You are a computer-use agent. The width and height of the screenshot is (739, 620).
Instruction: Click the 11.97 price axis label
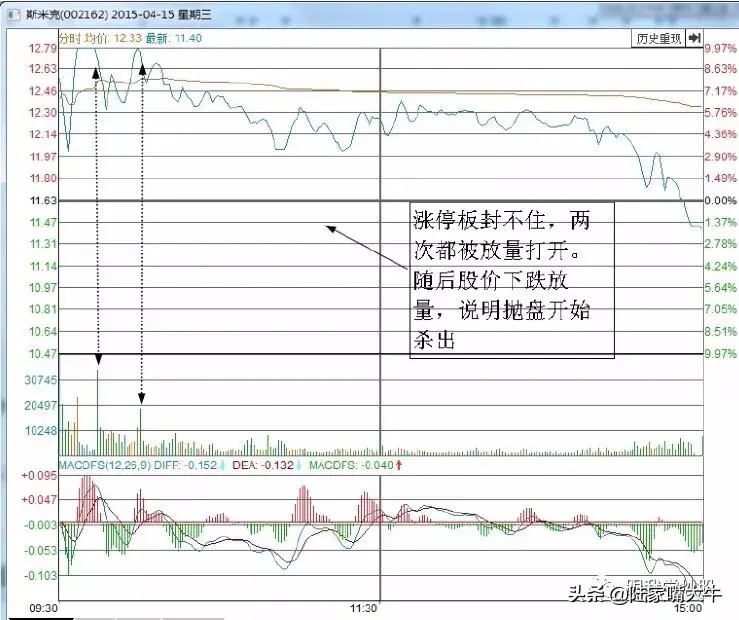pyautogui.click(x=43, y=156)
